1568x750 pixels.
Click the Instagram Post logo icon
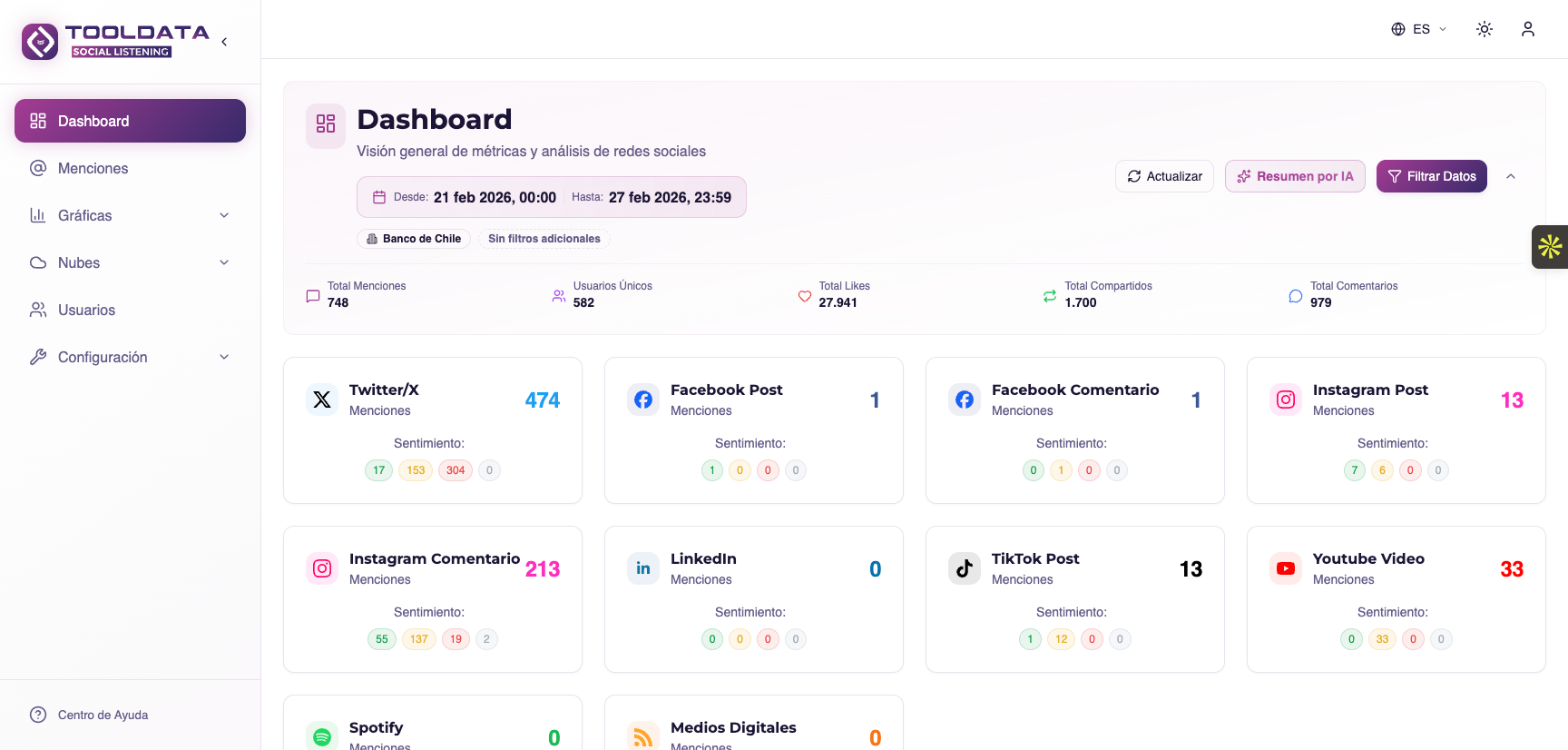click(x=1286, y=400)
